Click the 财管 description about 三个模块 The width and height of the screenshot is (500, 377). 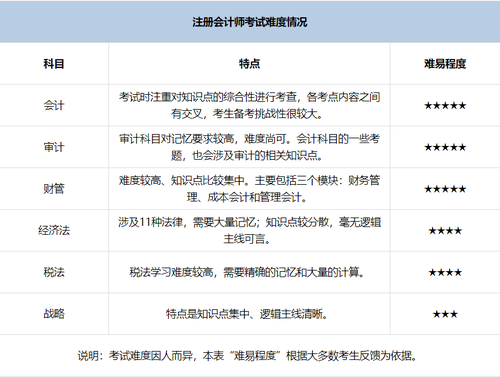(x=249, y=189)
